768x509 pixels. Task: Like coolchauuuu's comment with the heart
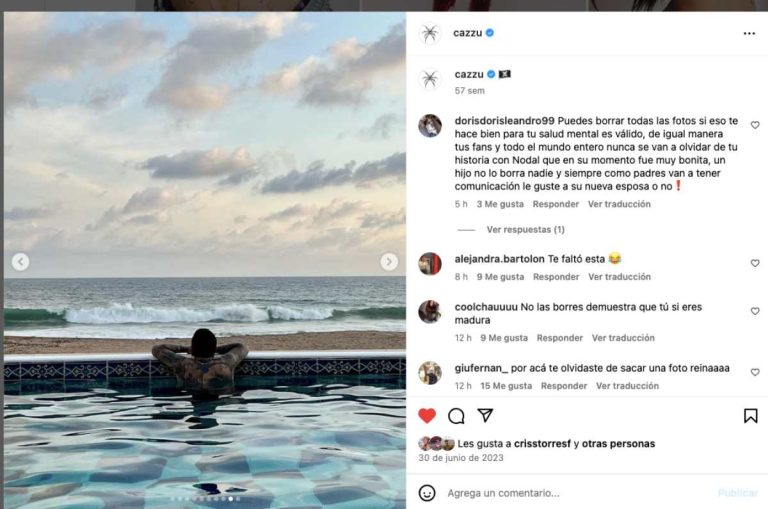tap(755, 311)
